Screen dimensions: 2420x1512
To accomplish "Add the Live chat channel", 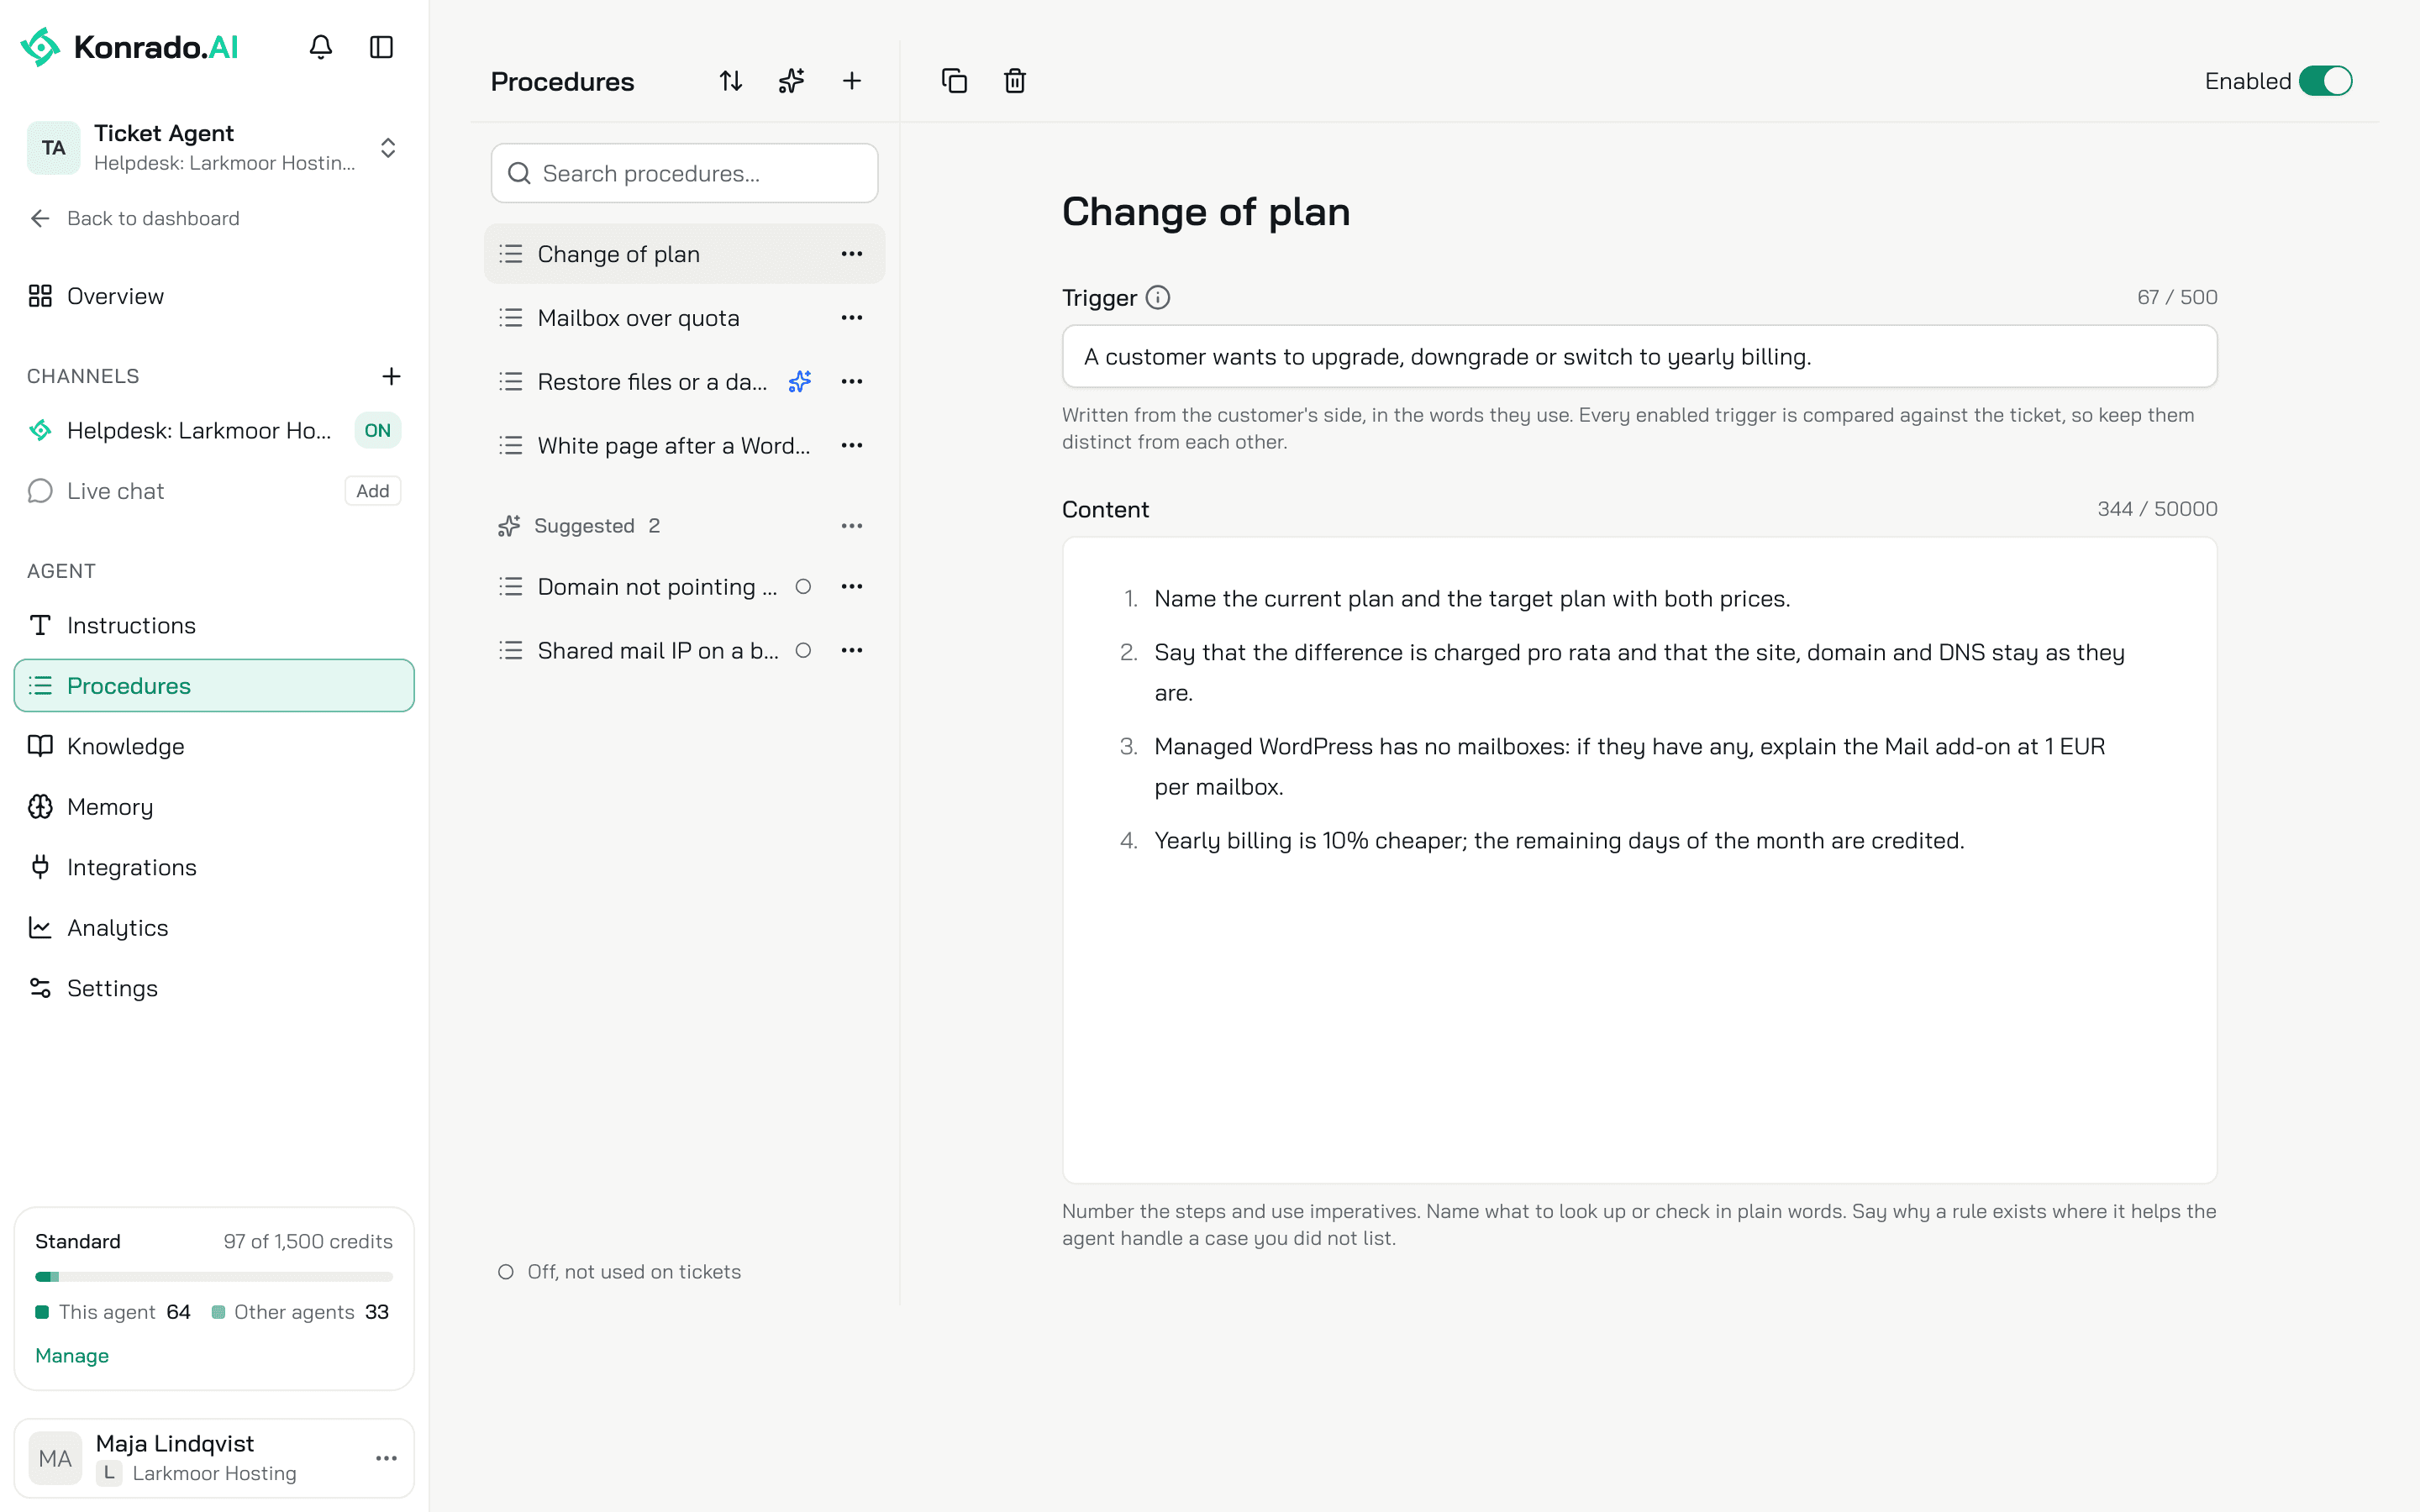I will click(x=372, y=491).
